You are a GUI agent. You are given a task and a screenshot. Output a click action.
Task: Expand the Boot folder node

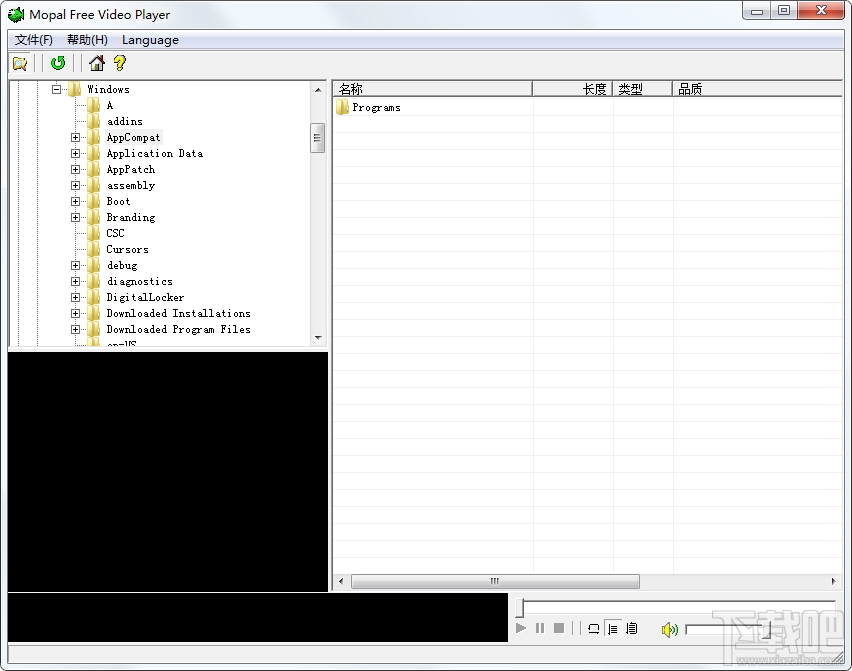tap(76, 202)
